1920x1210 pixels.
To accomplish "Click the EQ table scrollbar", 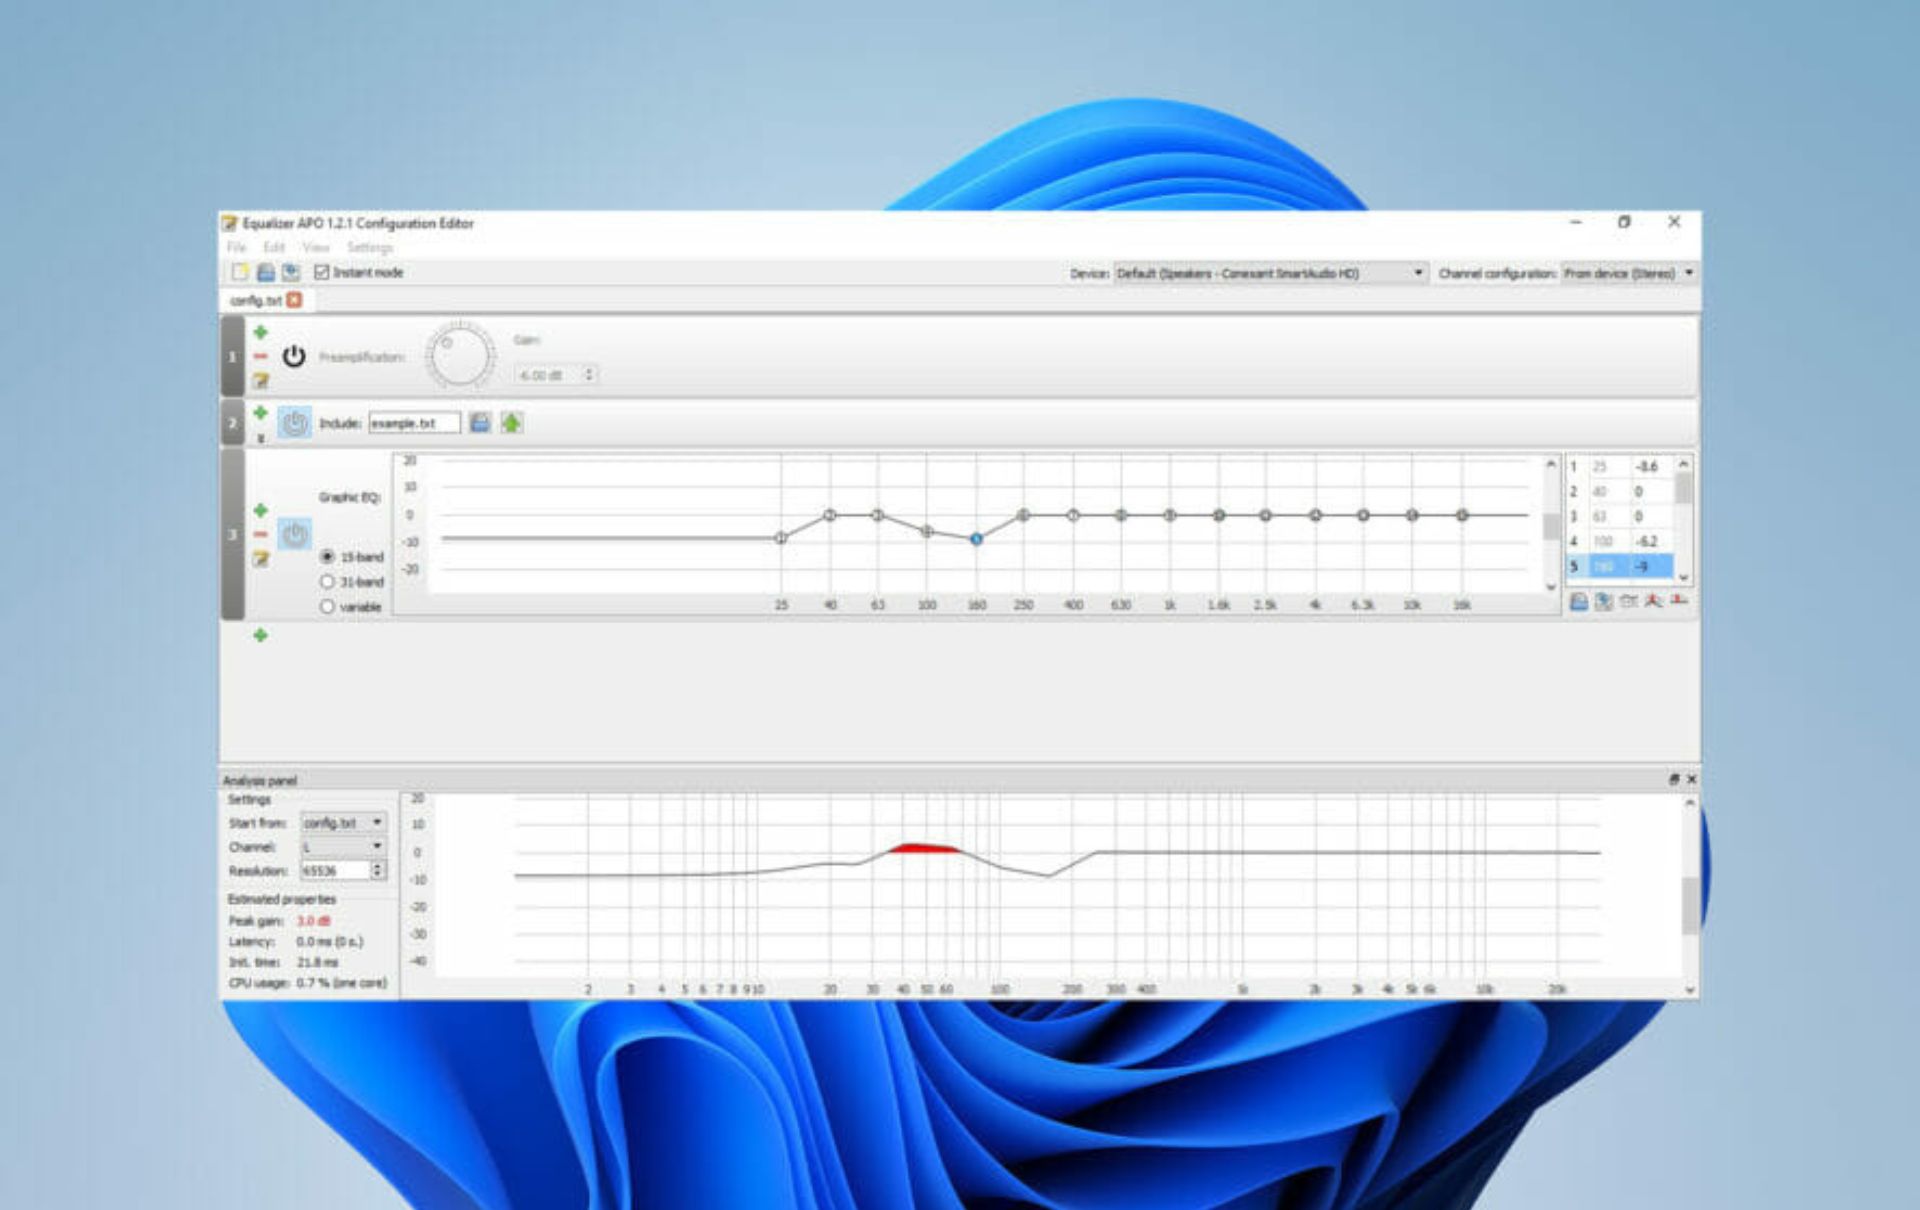I will [x=1684, y=520].
